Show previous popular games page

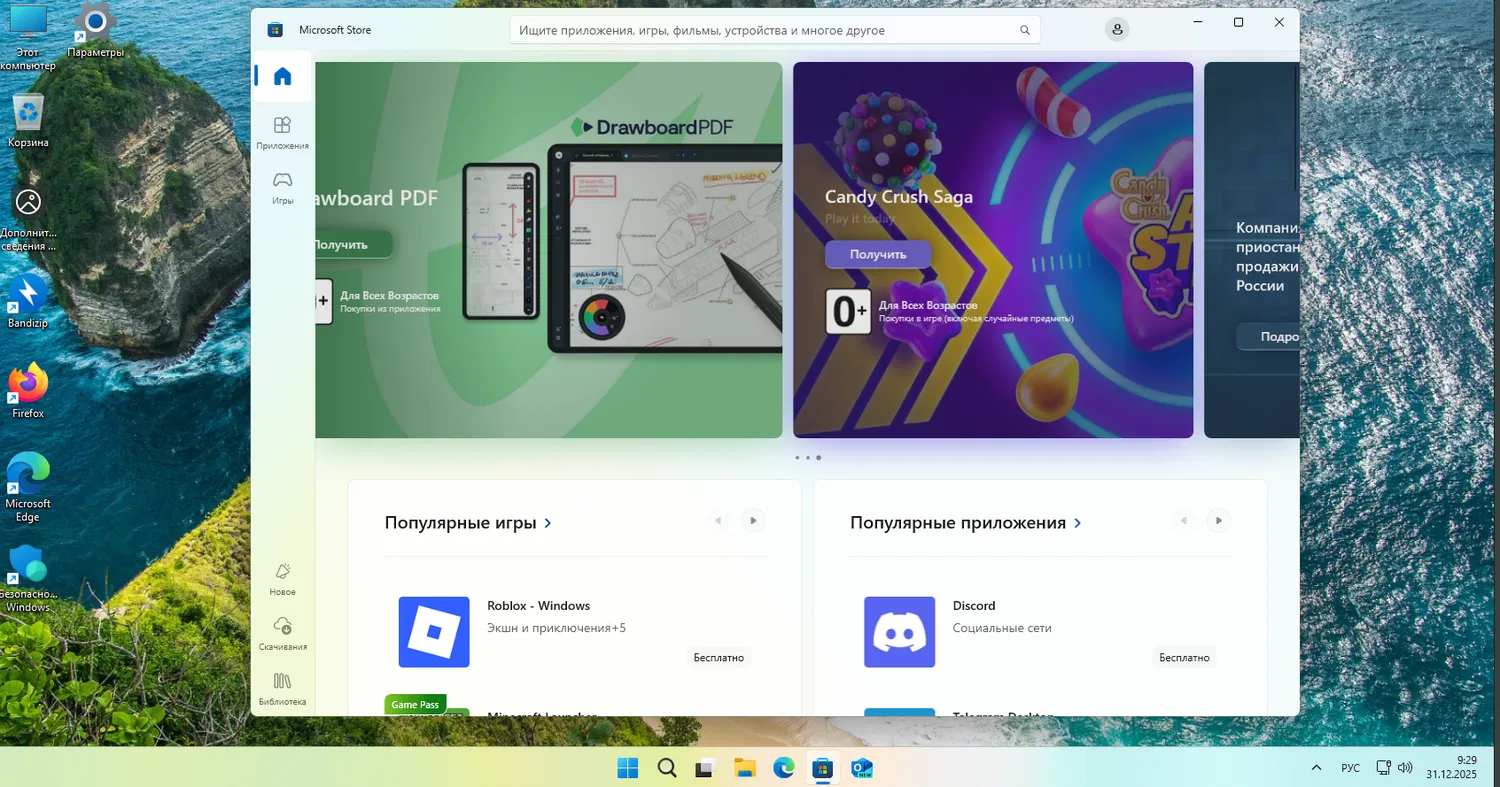pos(717,520)
